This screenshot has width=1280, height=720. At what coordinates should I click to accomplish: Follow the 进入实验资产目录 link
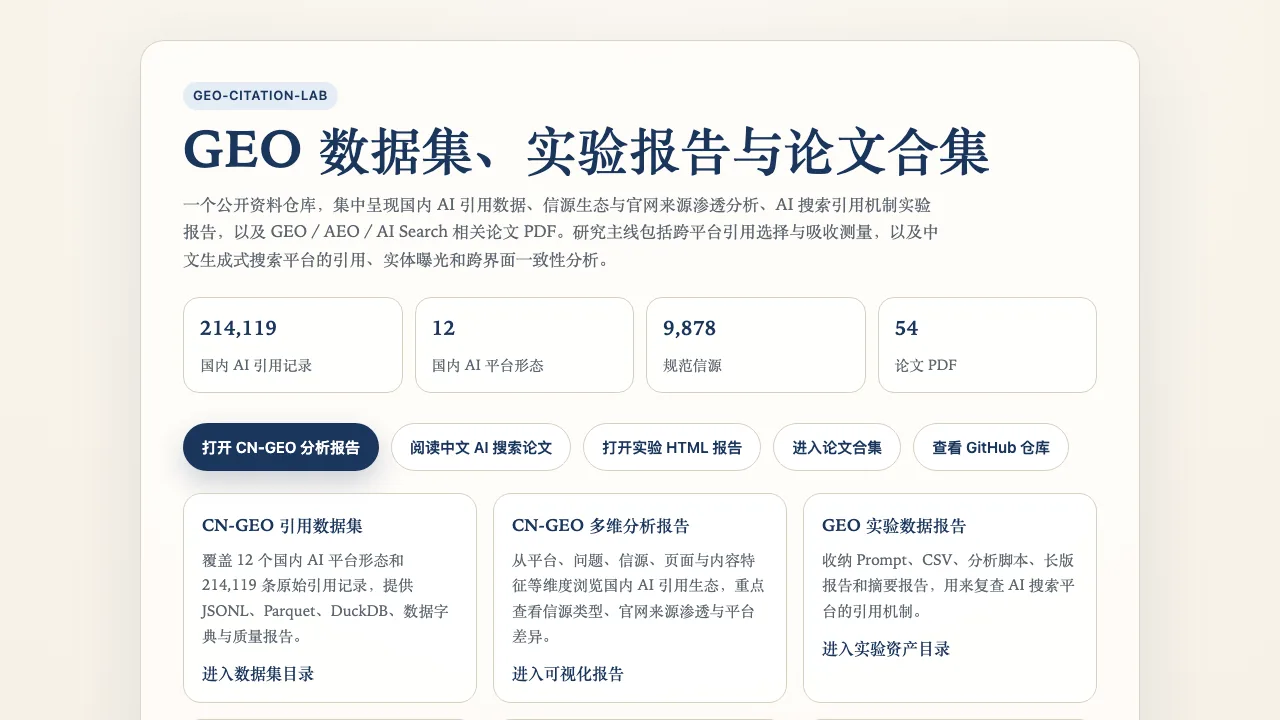pos(886,649)
